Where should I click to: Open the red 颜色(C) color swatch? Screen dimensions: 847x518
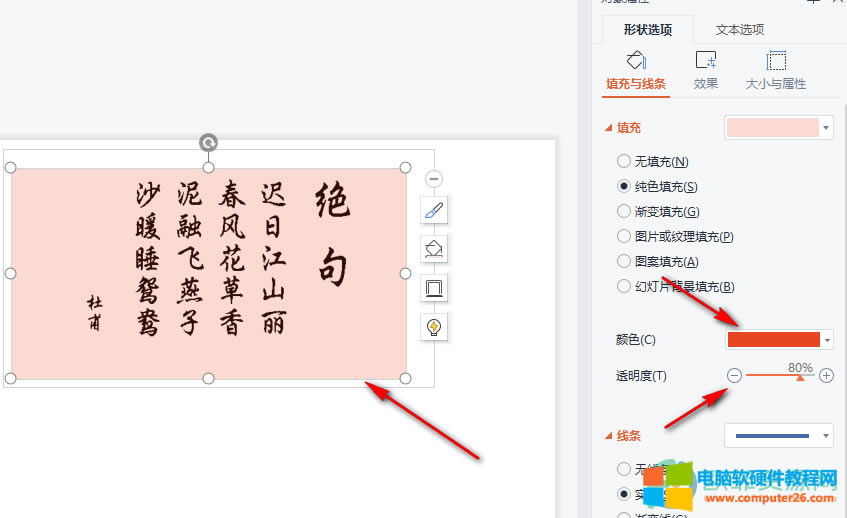pos(774,340)
